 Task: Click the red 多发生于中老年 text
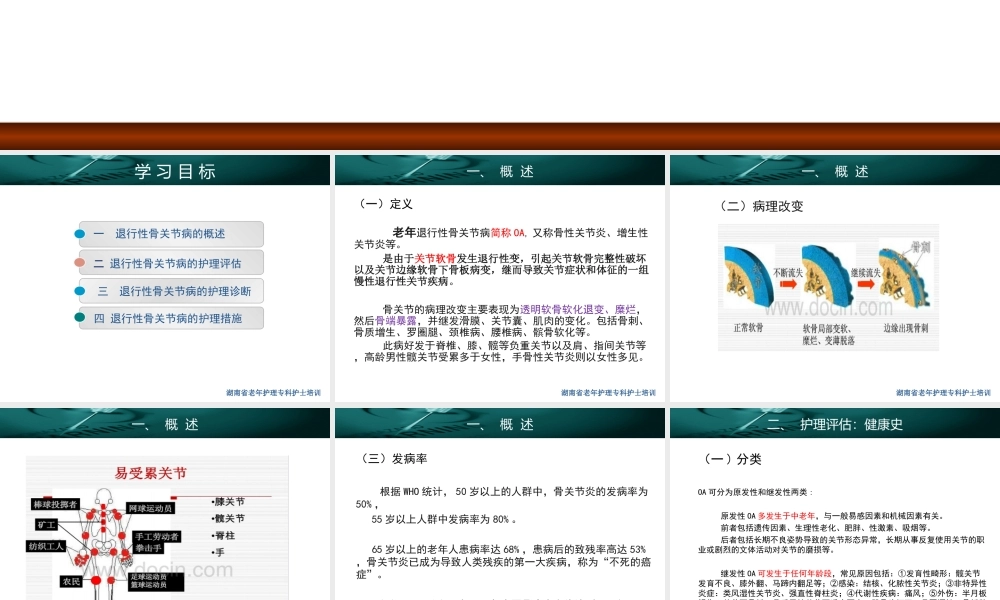786,516
